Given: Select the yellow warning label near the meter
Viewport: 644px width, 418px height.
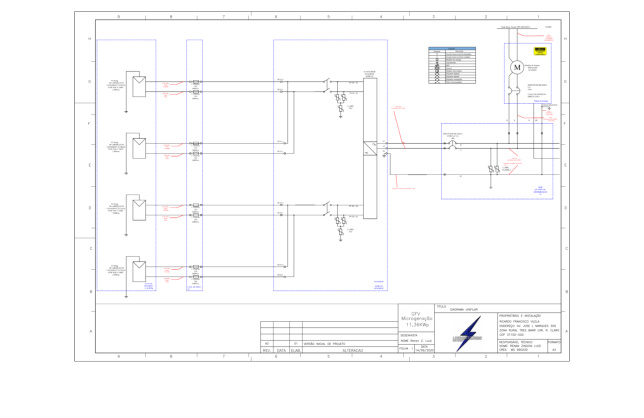Looking at the screenshot, I should [540, 51].
